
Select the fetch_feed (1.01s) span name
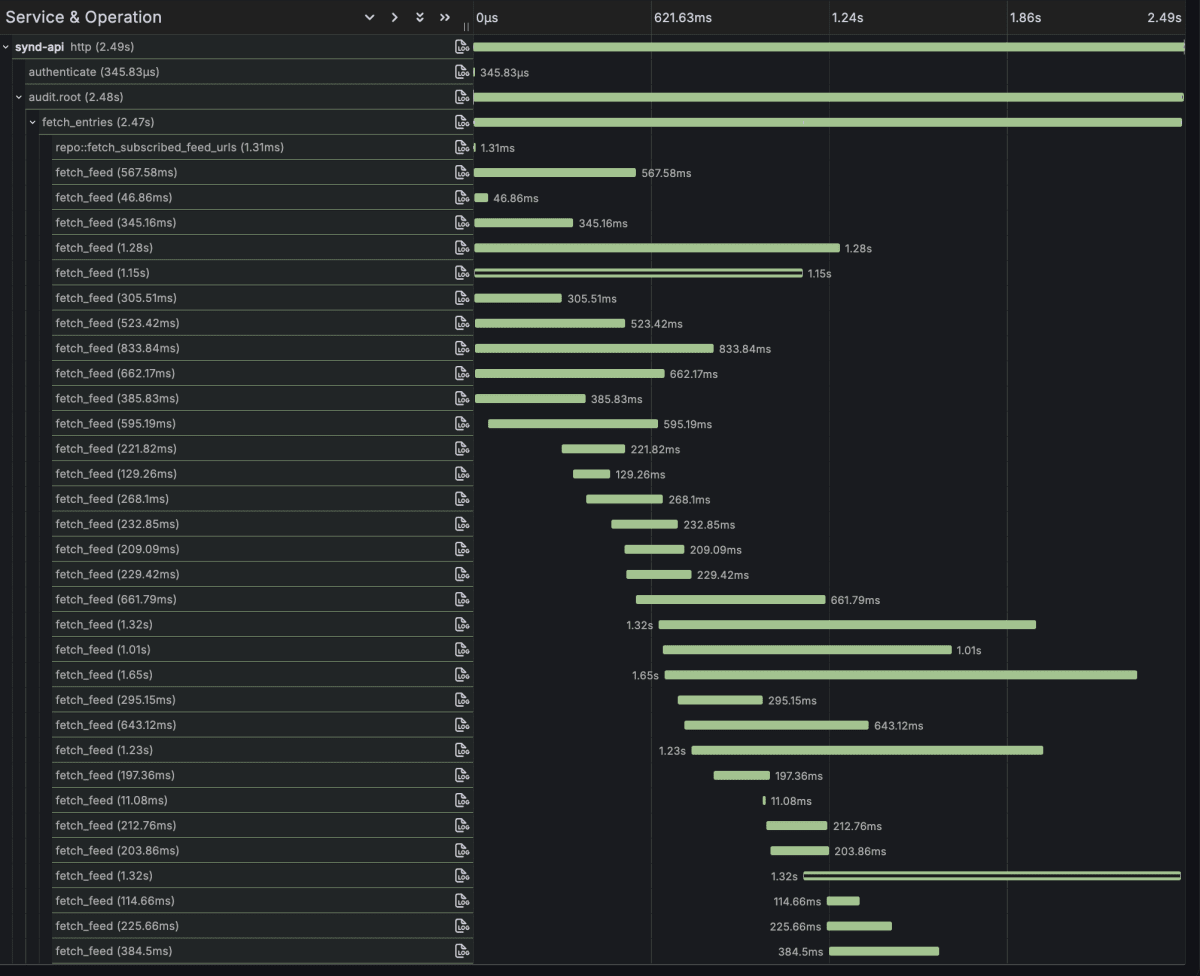coord(104,649)
